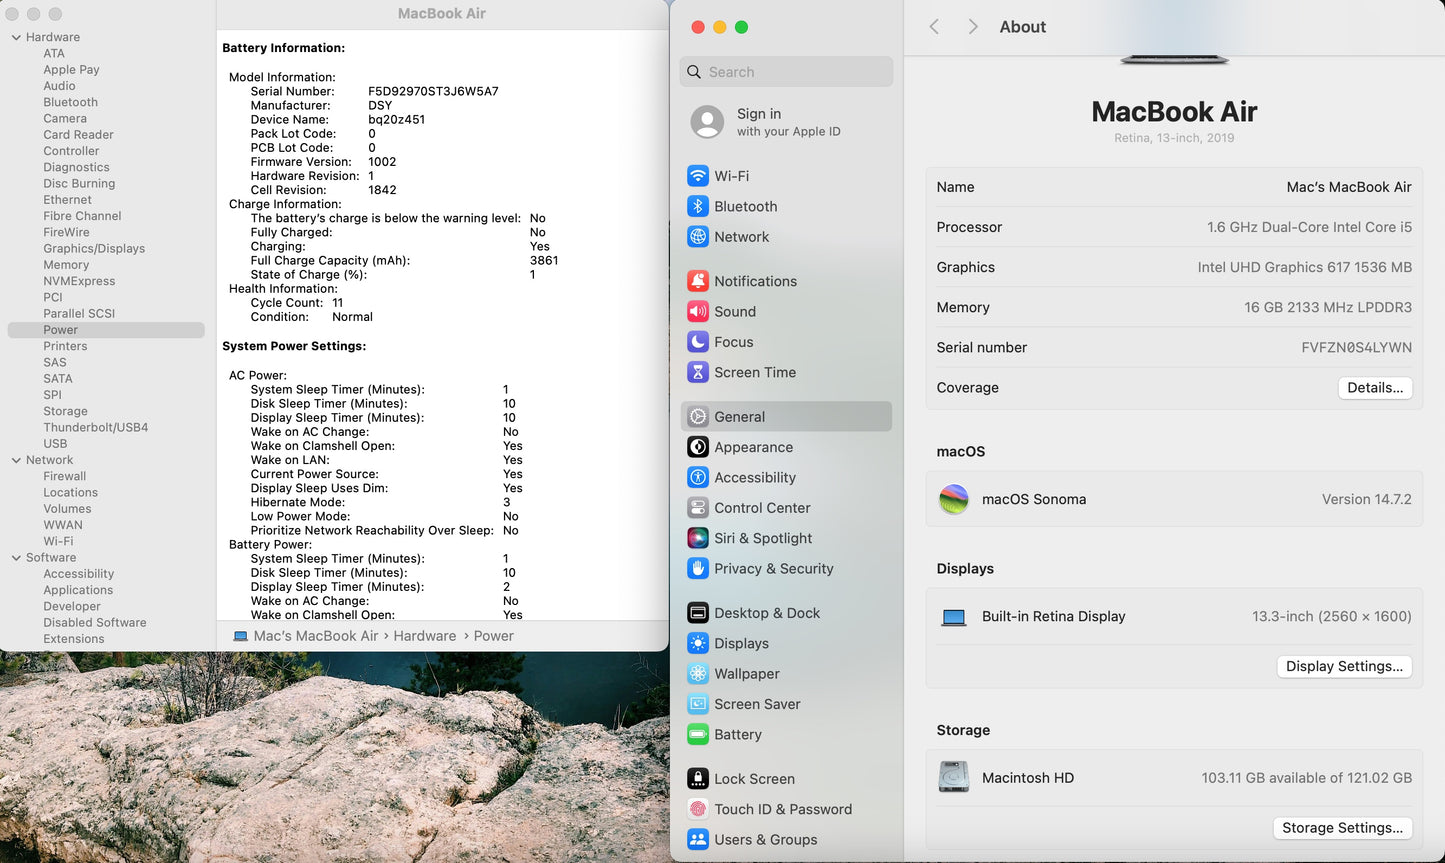
Task: Open Sound settings
Action: click(x=733, y=311)
